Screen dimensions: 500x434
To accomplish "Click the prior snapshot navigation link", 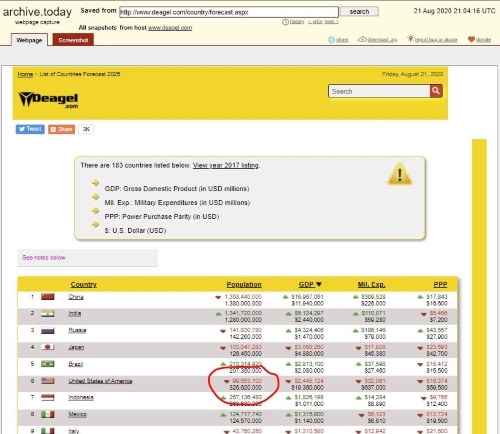I will [315, 22].
